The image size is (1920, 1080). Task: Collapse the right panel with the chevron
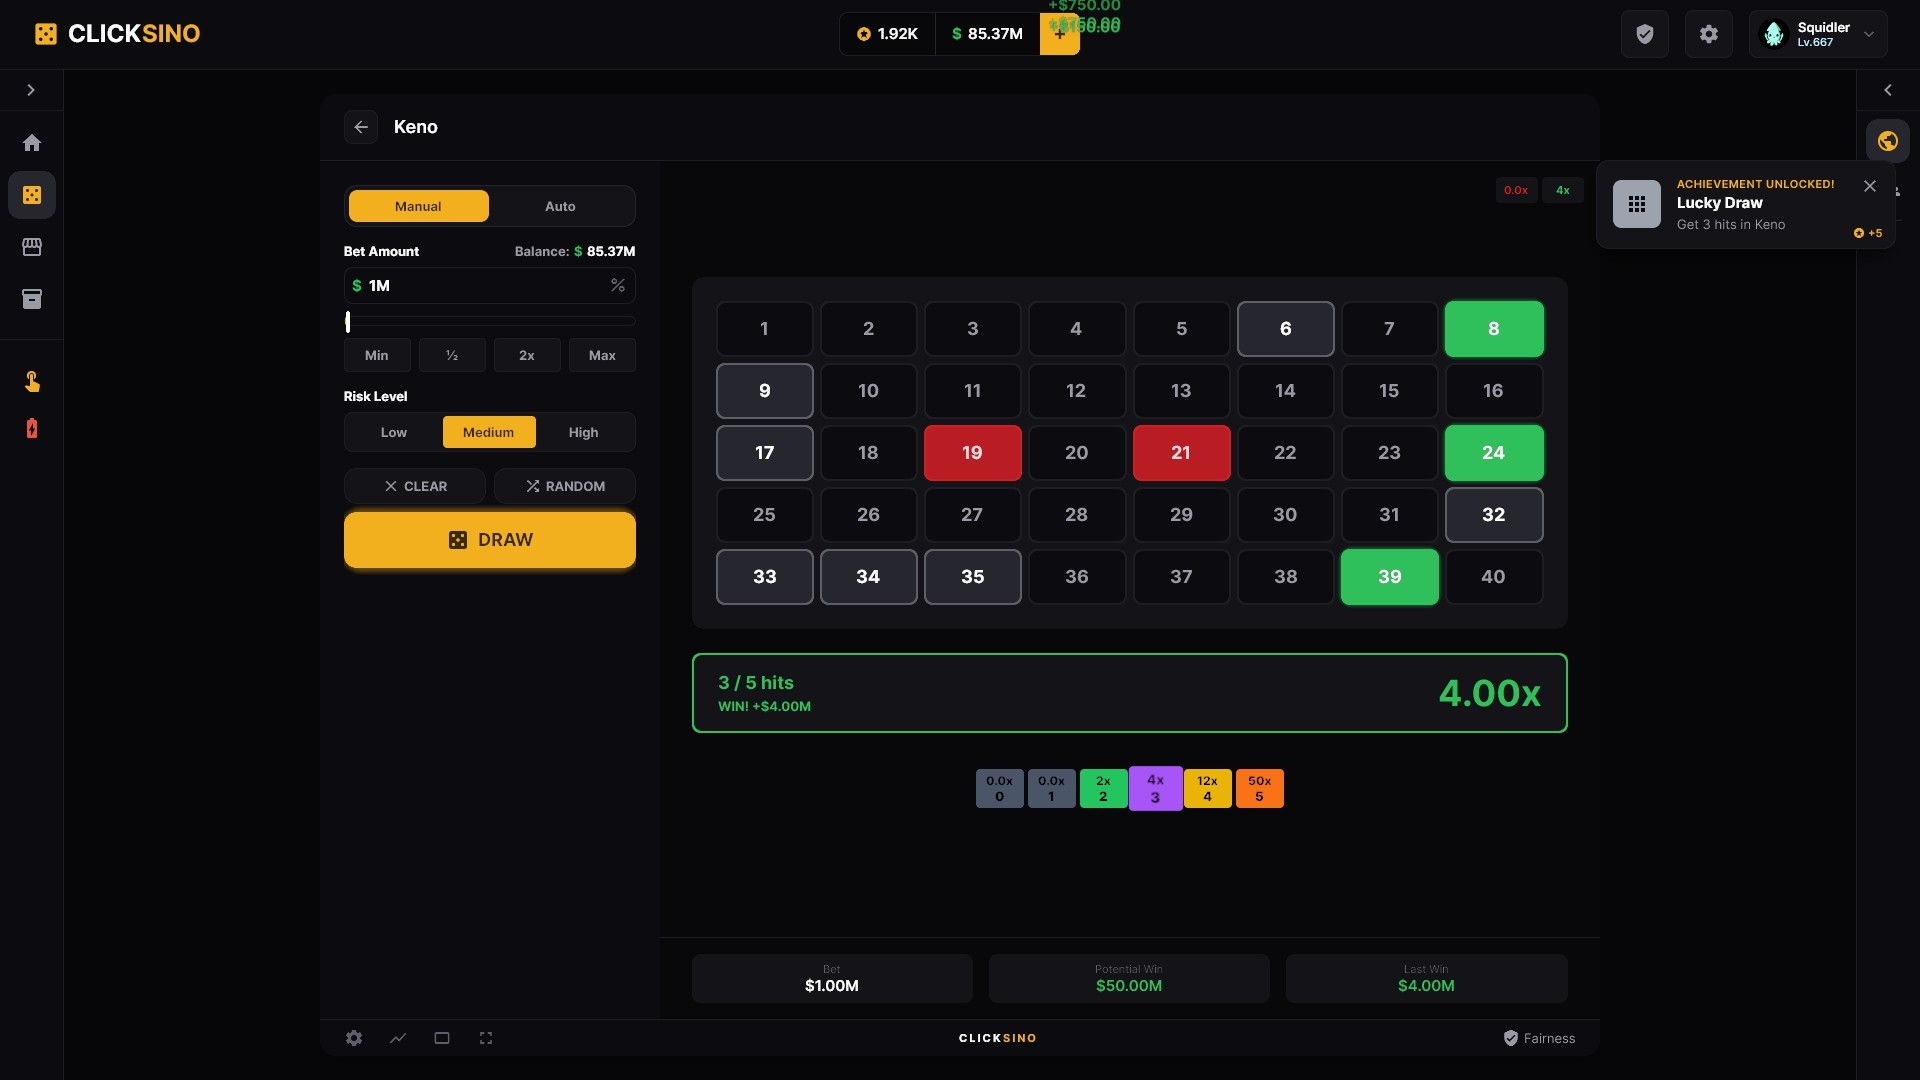pyautogui.click(x=1888, y=90)
